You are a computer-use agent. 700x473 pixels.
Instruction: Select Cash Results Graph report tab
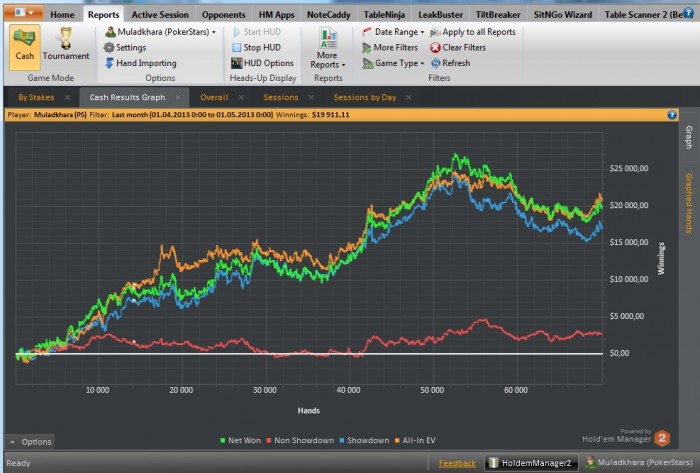click(x=127, y=97)
